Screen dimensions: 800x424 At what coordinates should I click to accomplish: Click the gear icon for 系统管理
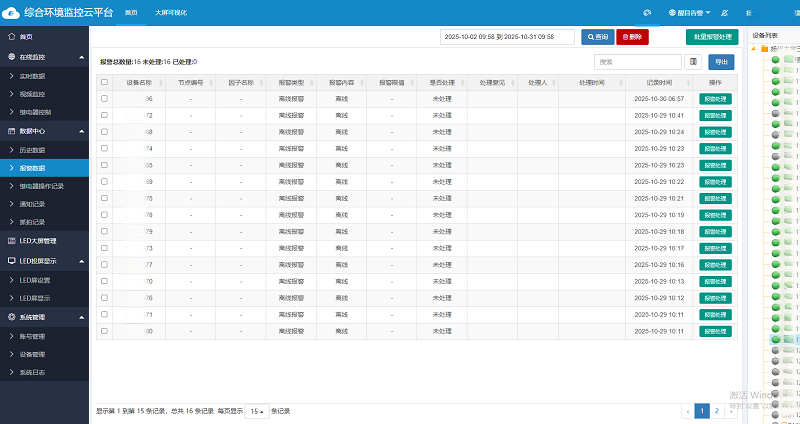[x=11, y=317]
